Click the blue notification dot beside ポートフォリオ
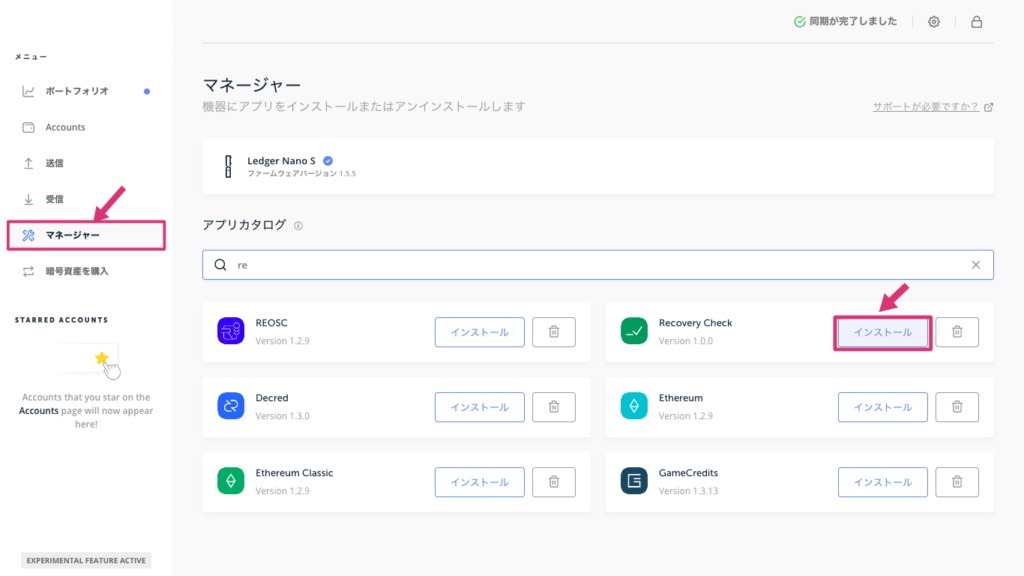1024x576 pixels. point(147,91)
